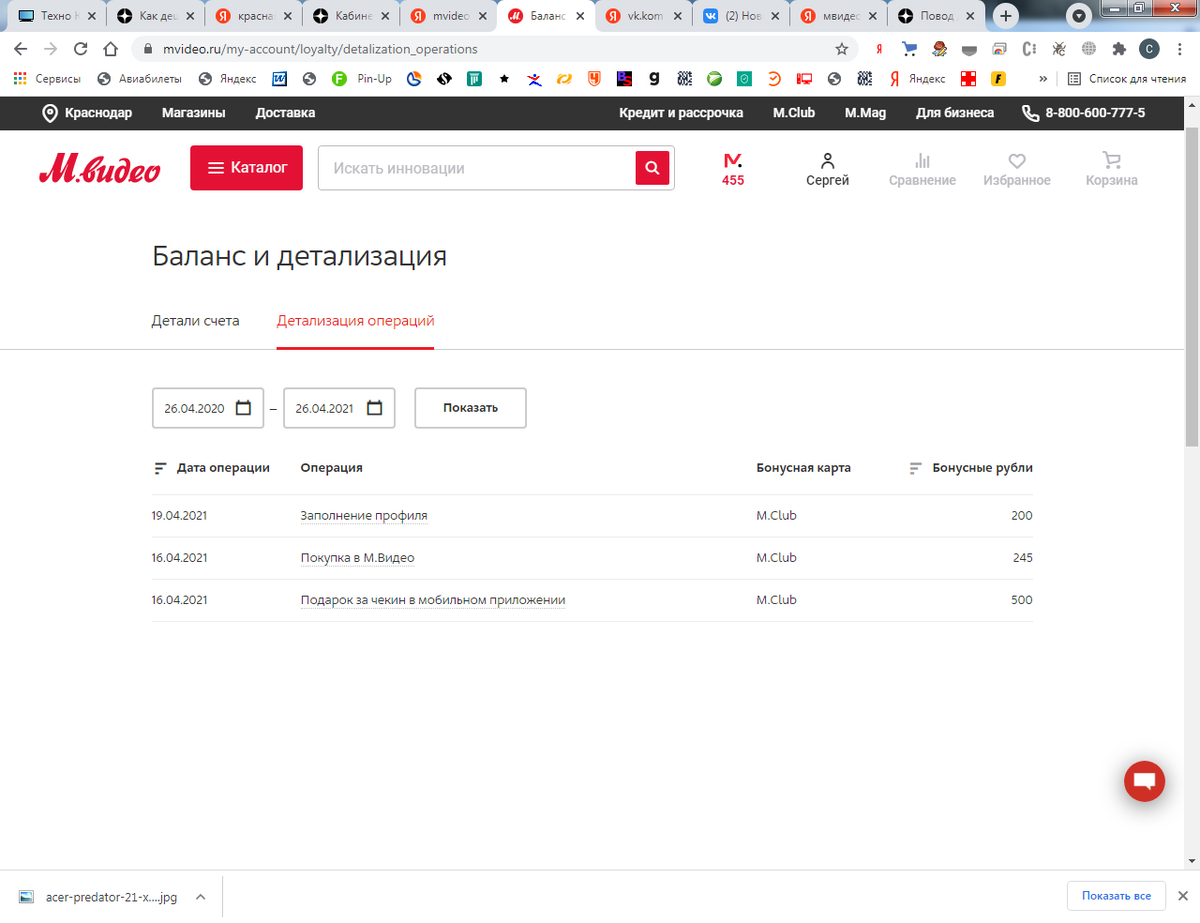Open Chrome menu three dots
1200x923 pixels.
tap(1178, 49)
